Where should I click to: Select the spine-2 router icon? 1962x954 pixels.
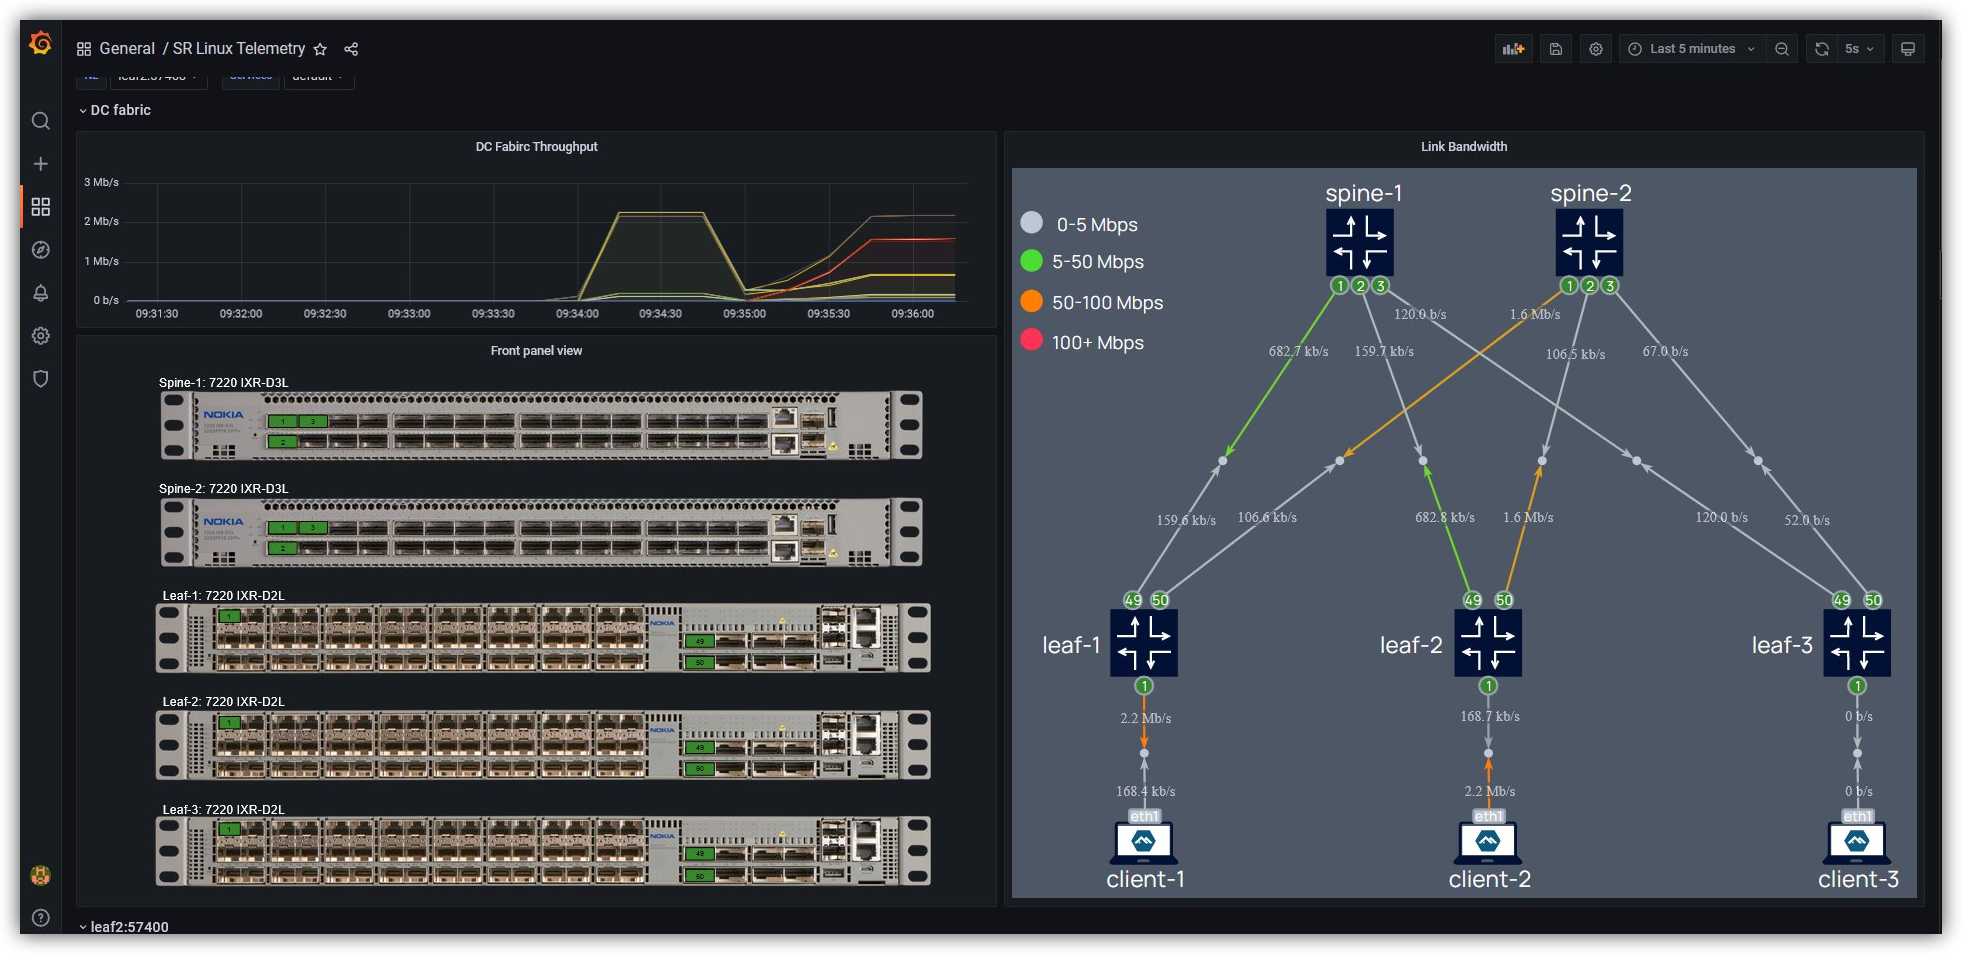1590,242
